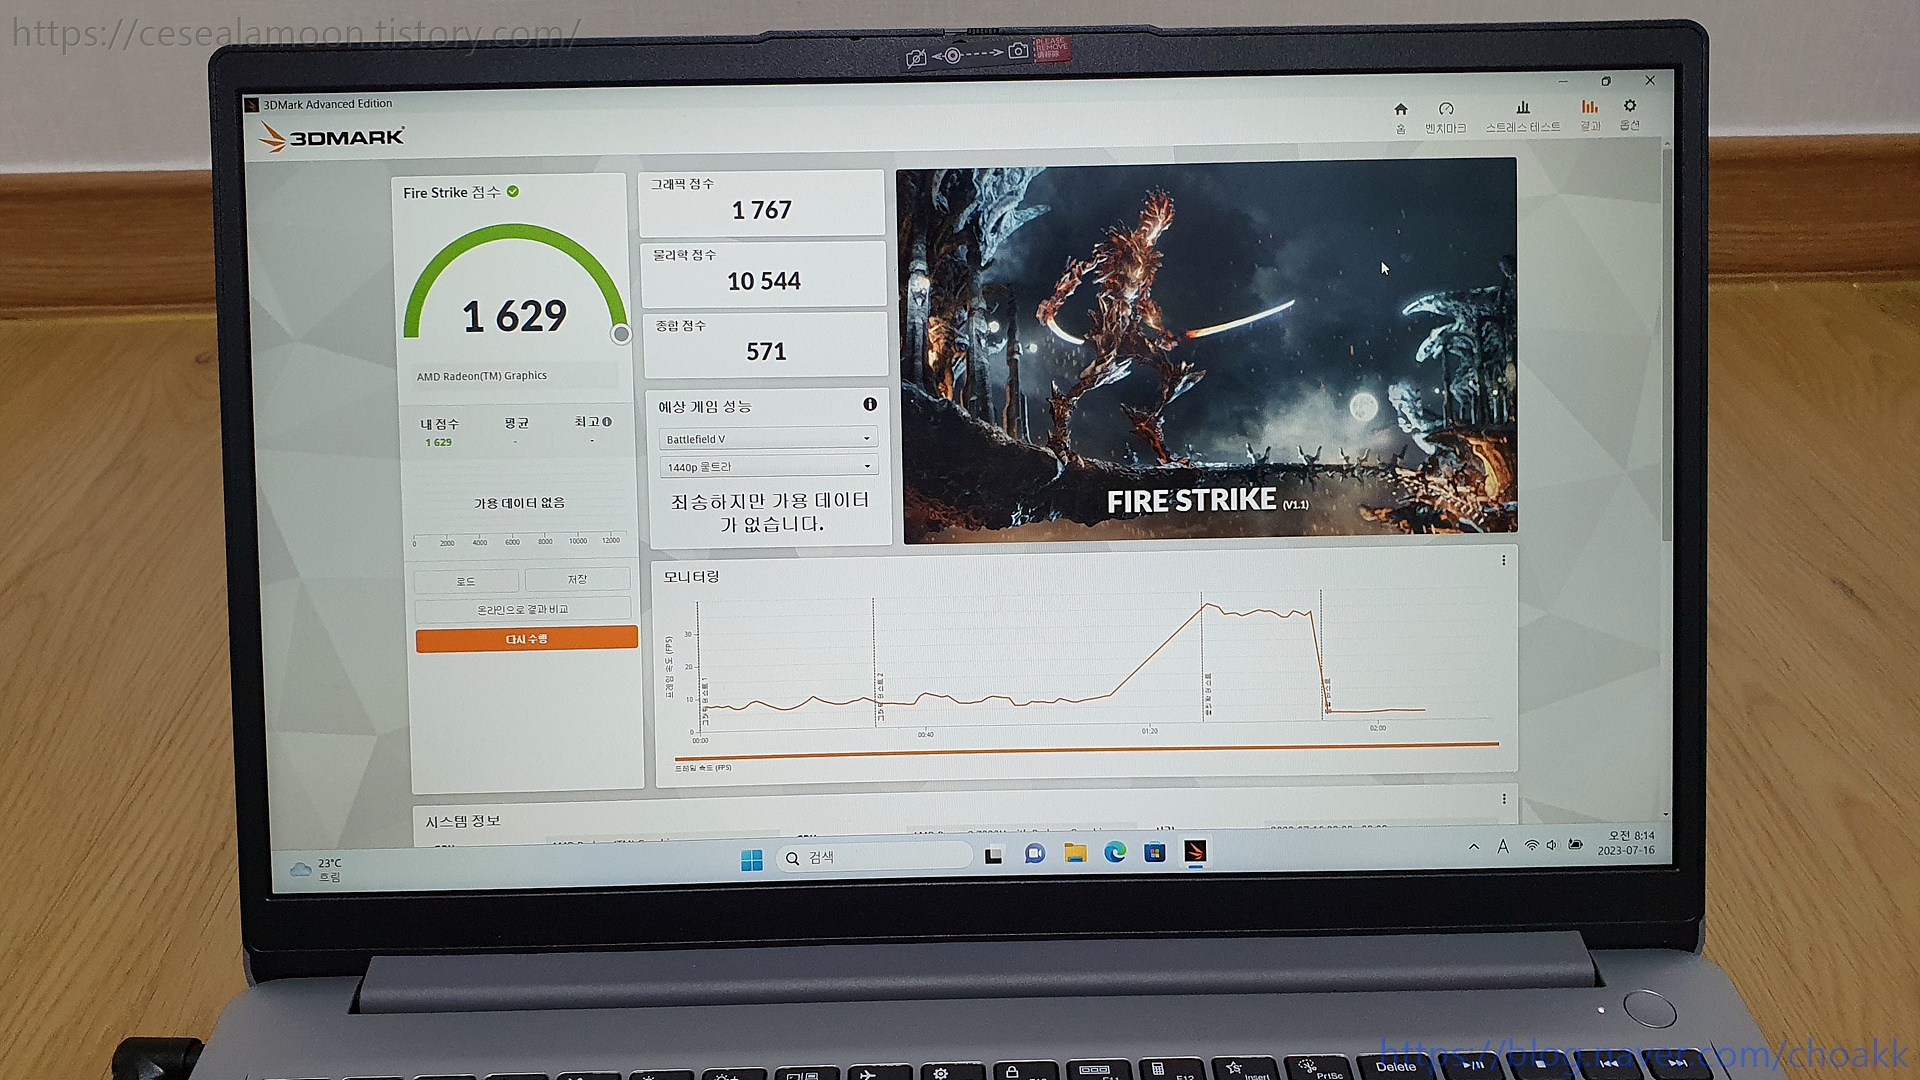Open the clock and date 2023-07-16
Image resolution: width=1920 pixels, height=1080 pixels.
1627,842
